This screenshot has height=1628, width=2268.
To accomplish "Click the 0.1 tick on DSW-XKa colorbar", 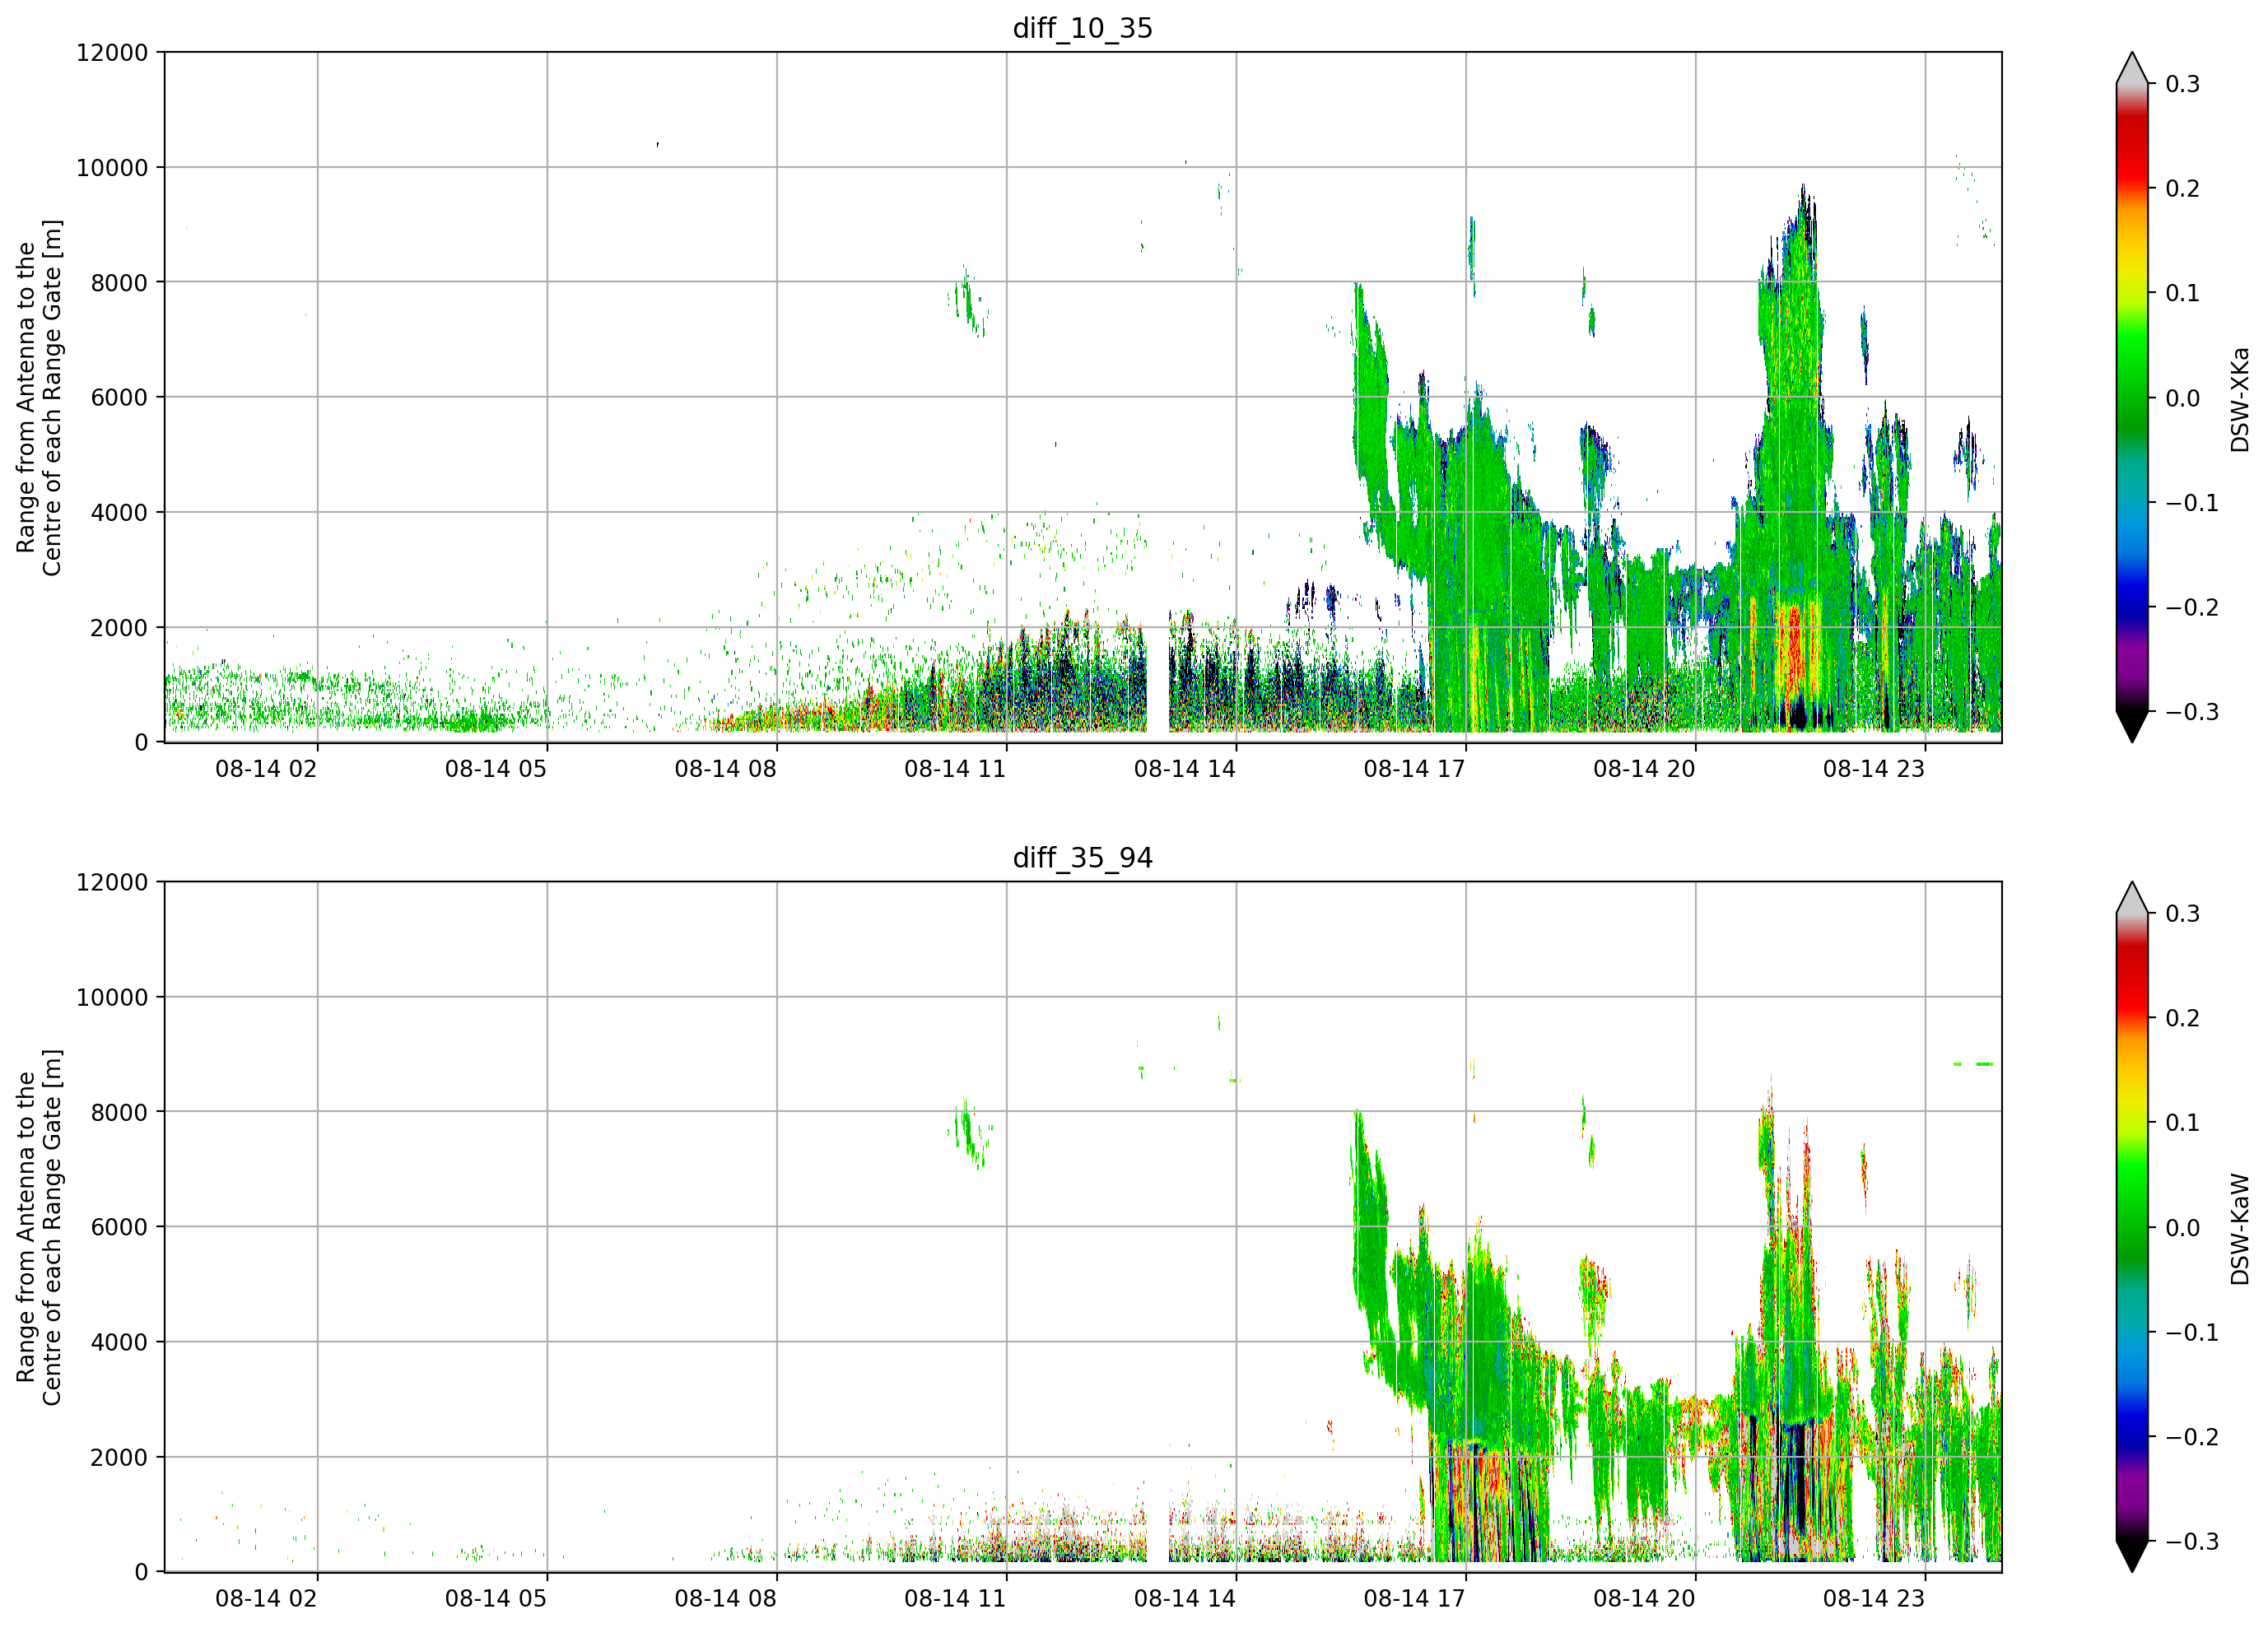I will [x=2182, y=293].
